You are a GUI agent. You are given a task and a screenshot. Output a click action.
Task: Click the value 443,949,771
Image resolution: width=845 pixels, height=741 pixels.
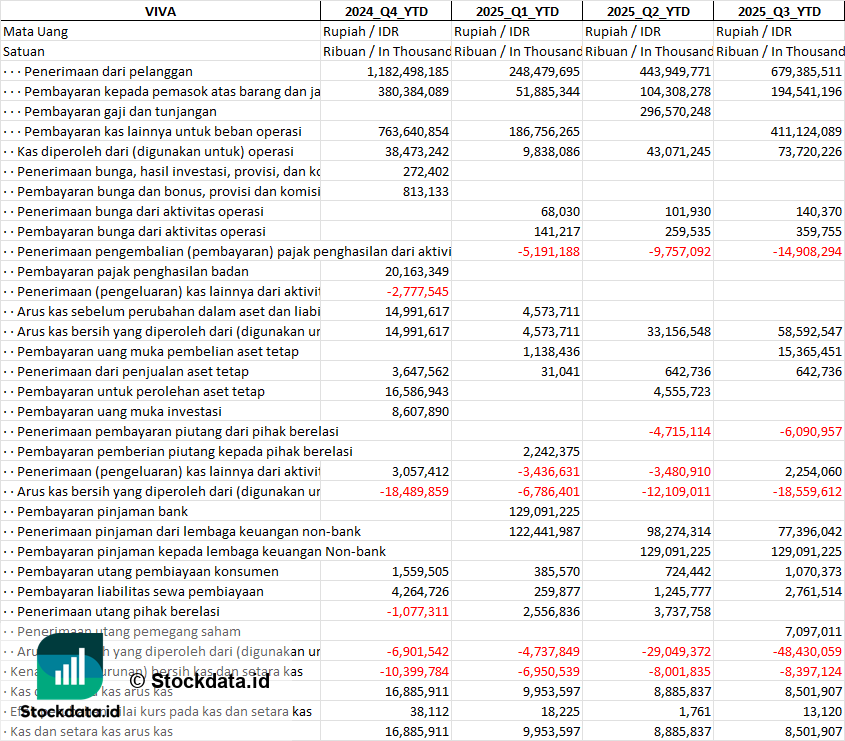tap(675, 72)
